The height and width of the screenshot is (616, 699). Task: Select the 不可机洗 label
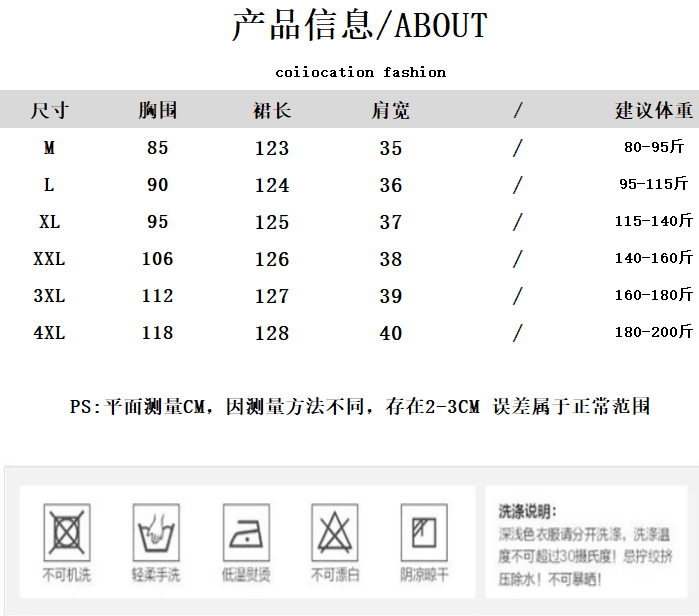[x=67, y=575]
